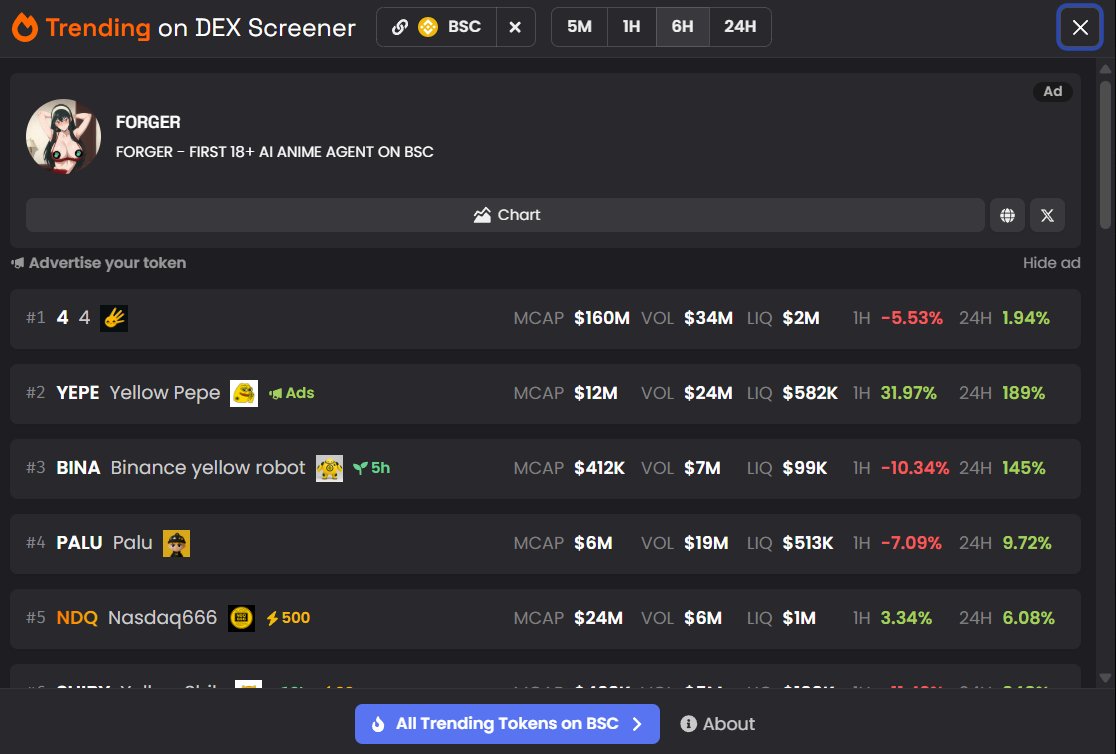This screenshot has width=1116, height=754.
Task: Click the Yellow Pepe token logo
Action: [x=244, y=393]
